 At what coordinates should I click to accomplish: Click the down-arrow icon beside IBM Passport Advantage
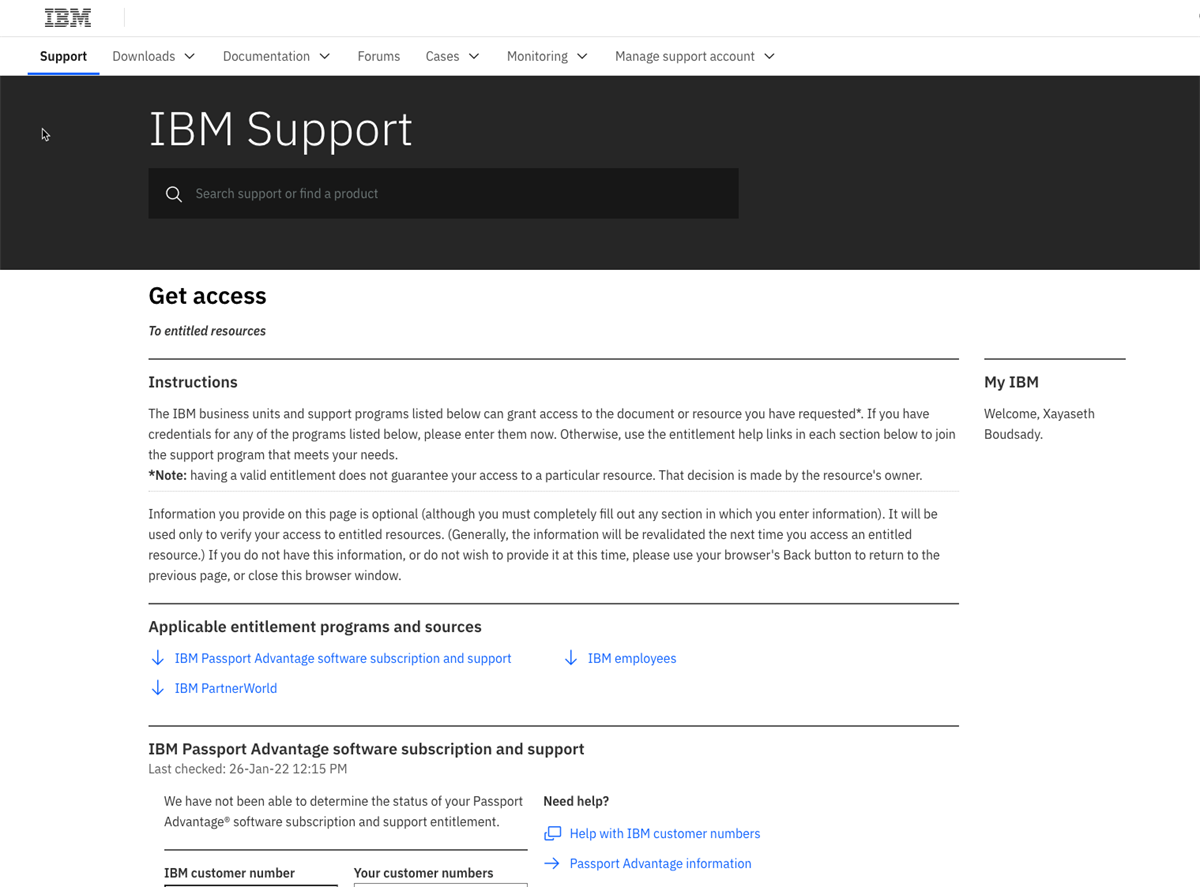[157, 657]
